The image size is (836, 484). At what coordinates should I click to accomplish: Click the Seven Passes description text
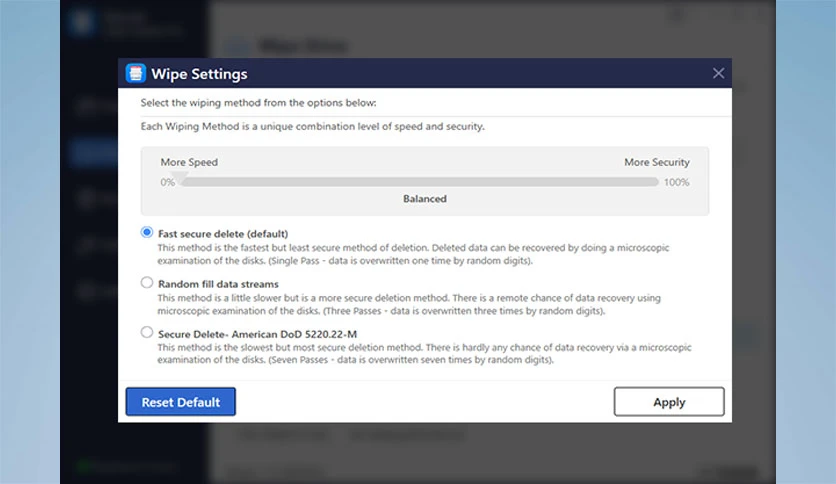pyautogui.click(x=424, y=353)
